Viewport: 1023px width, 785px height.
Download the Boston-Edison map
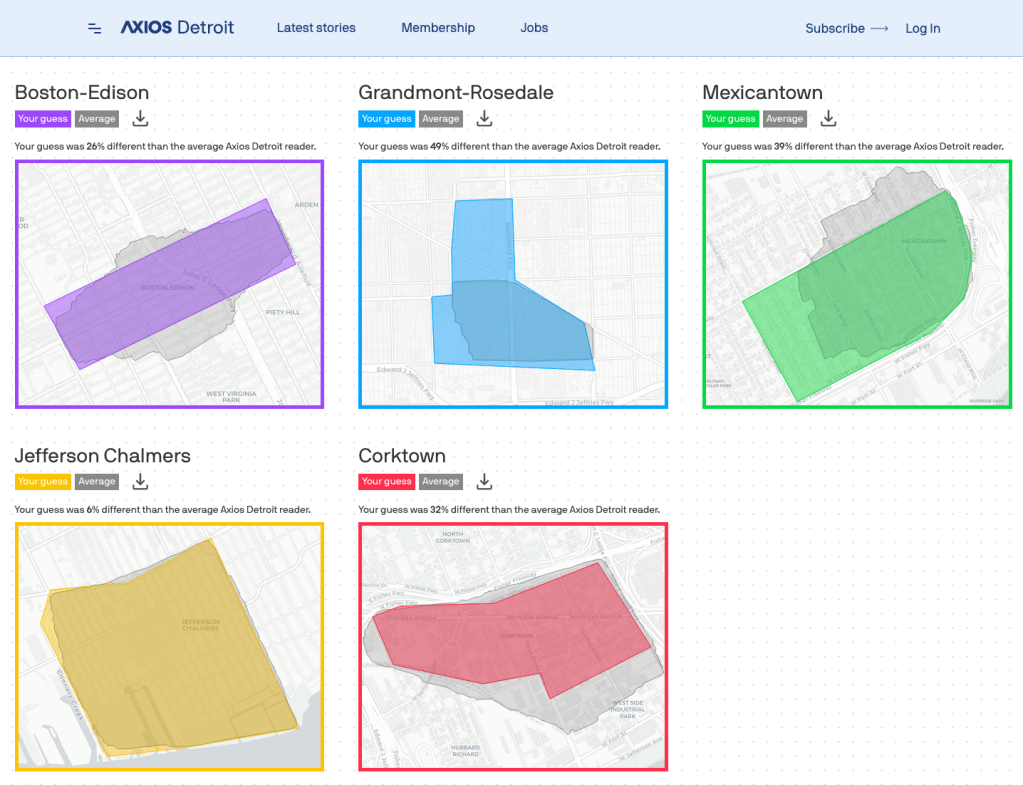pos(141,119)
